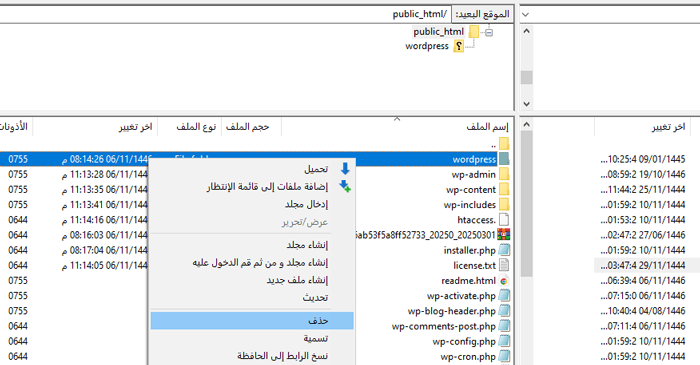This screenshot has height=365, width=700.
Task: Choose إدخال مجلد from the context menu
Action: coord(252,204)
